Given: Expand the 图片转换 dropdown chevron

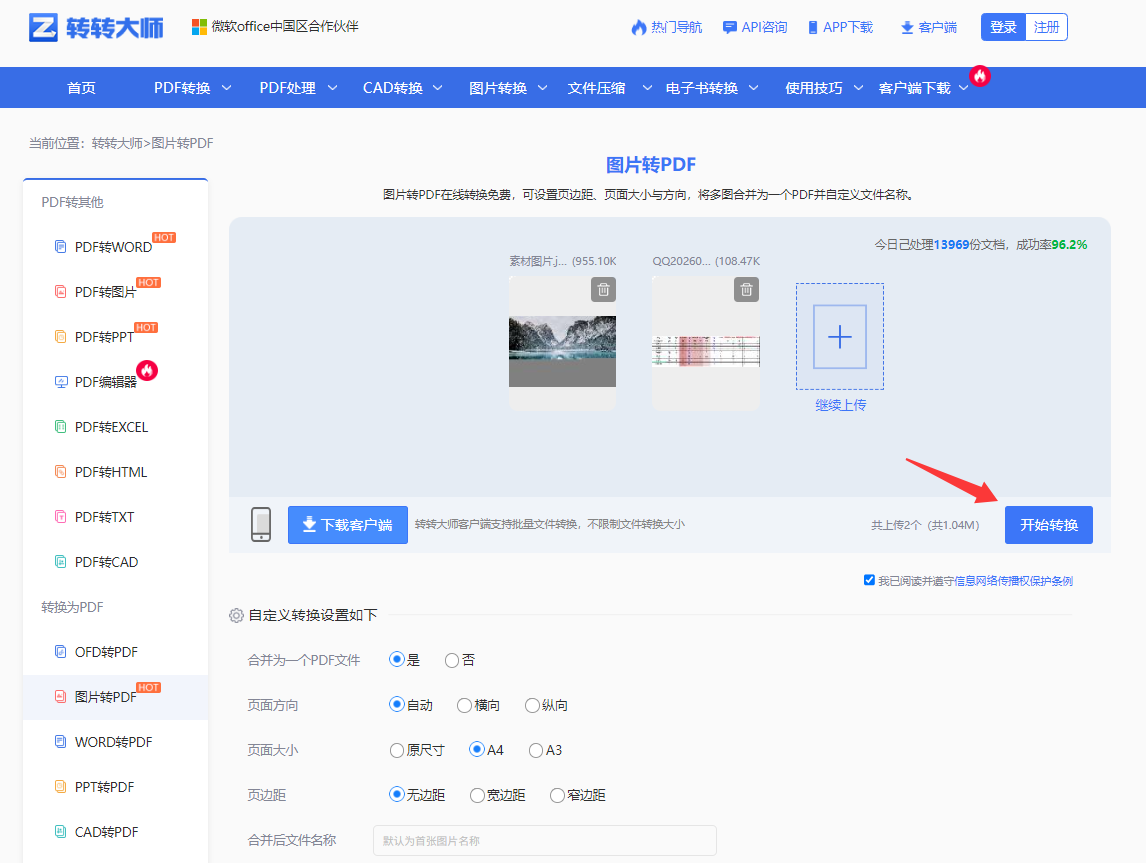Looking at the screenshot, I should (x=542, y=88).
